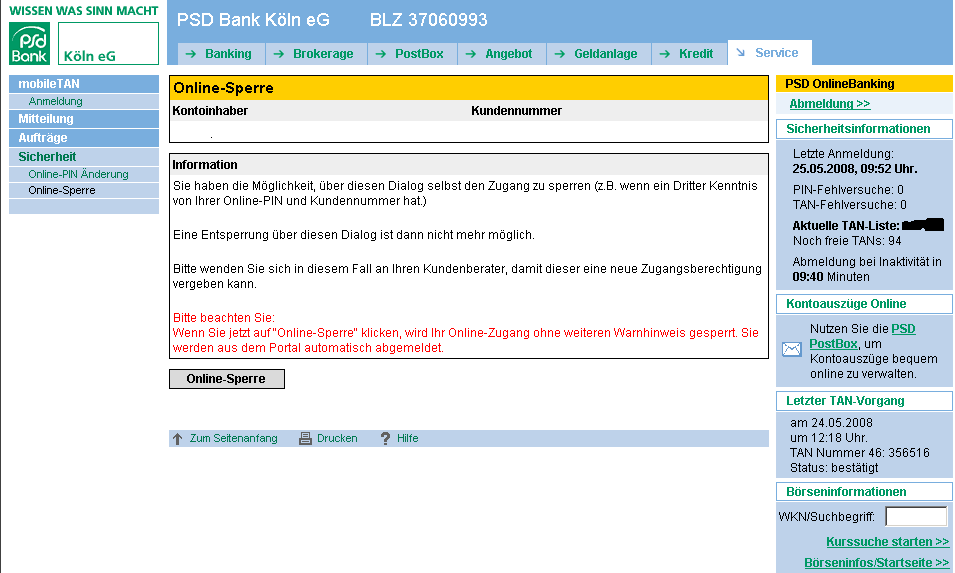The image size is (955, 573).
Task: Switch to the PostBox tab
Action: point(412,54)
